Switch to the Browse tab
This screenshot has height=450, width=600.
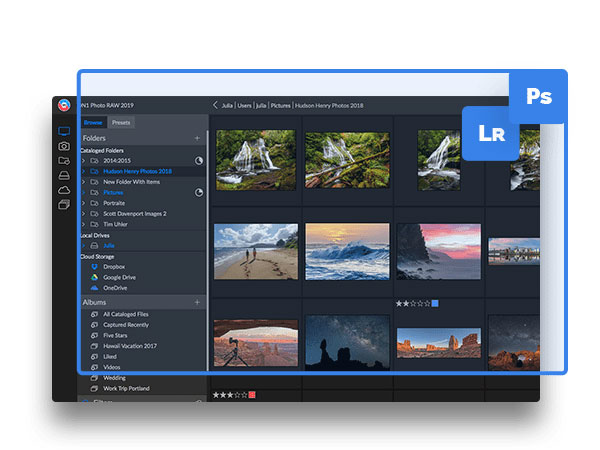click(x=93, y=122)
